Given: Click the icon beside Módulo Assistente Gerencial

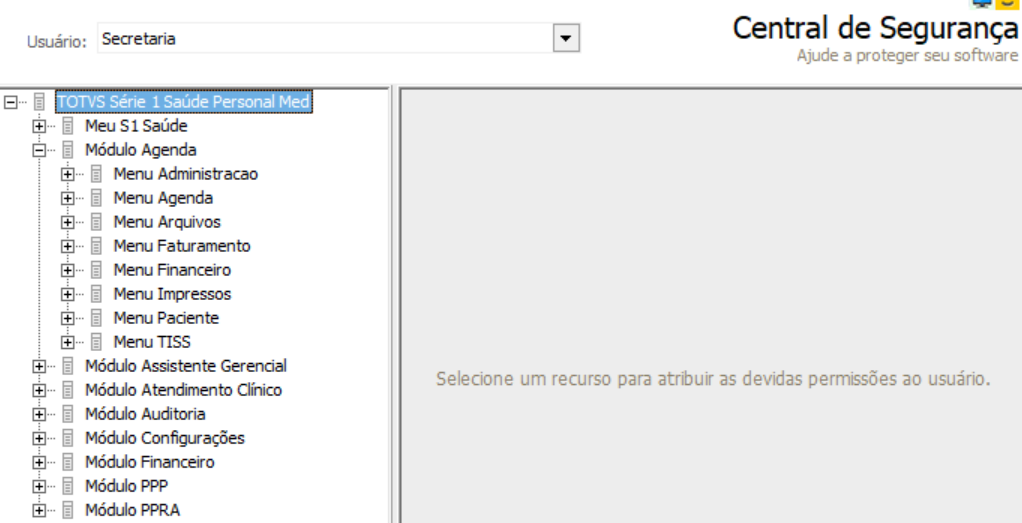Looking at the screenshot, I should coord(68,366).
